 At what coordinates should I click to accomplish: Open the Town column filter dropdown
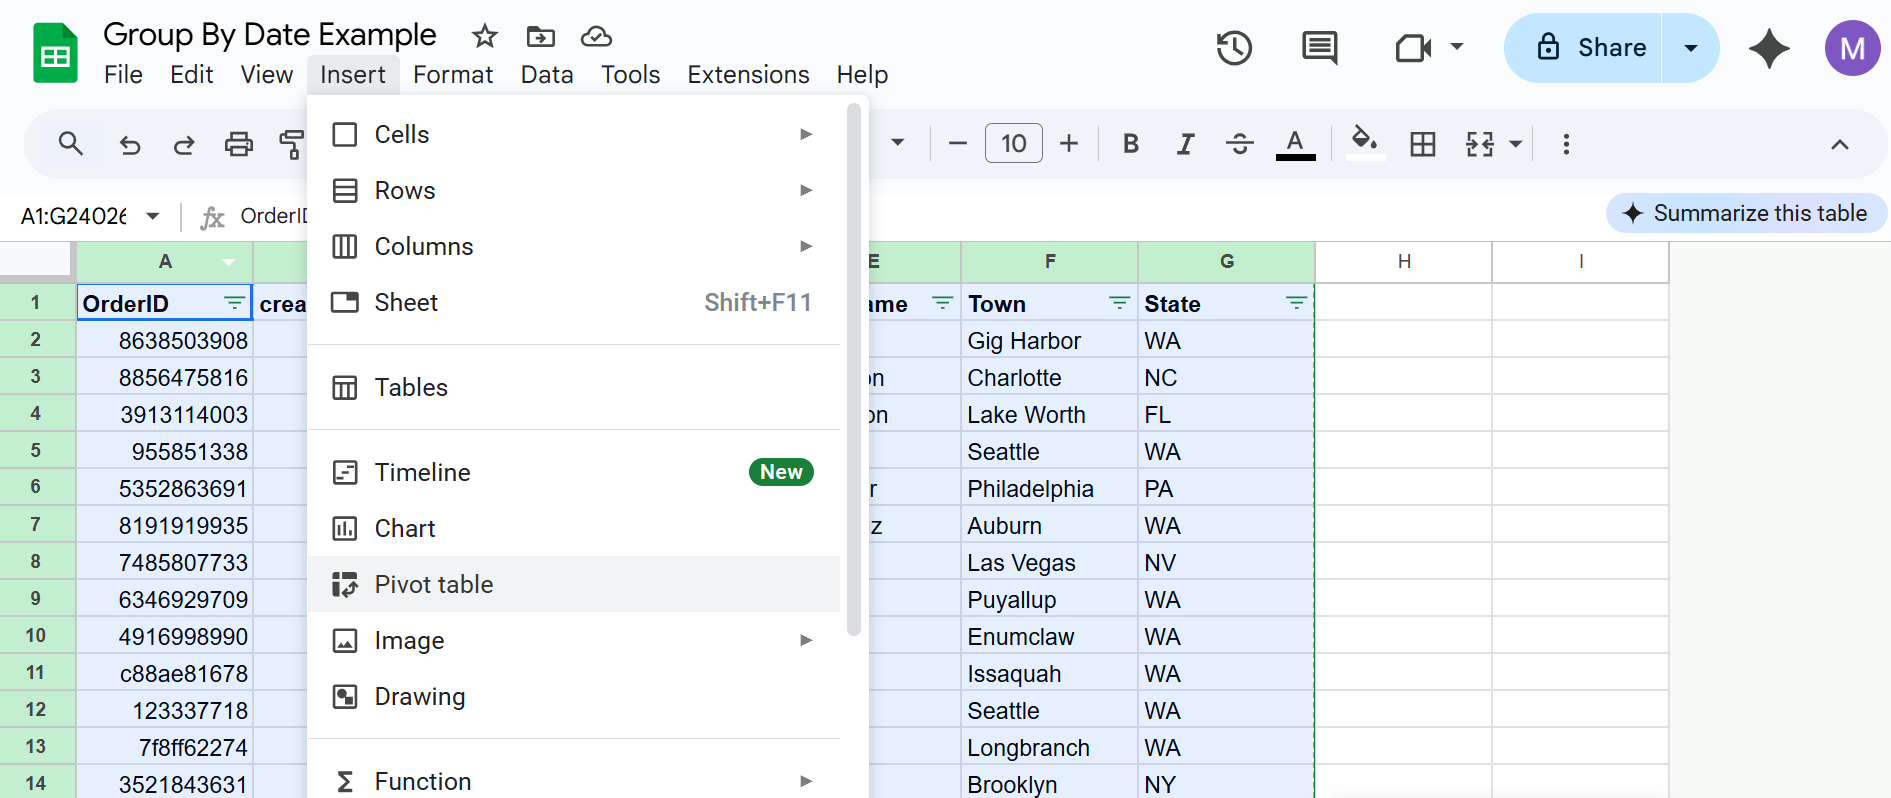click(1119, 303)
